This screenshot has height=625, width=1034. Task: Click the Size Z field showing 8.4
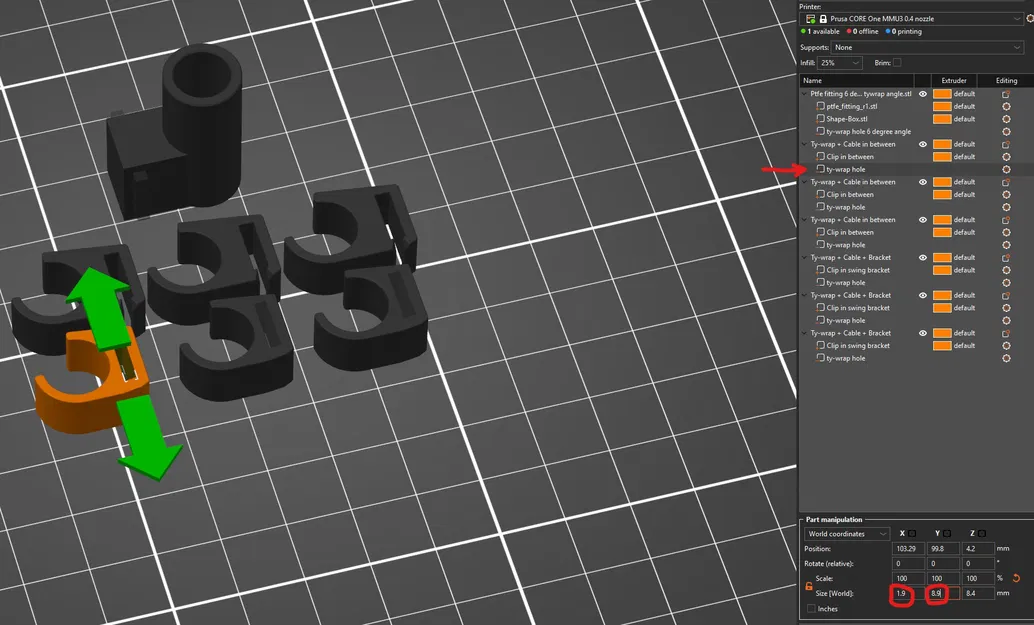pos(978,593)
